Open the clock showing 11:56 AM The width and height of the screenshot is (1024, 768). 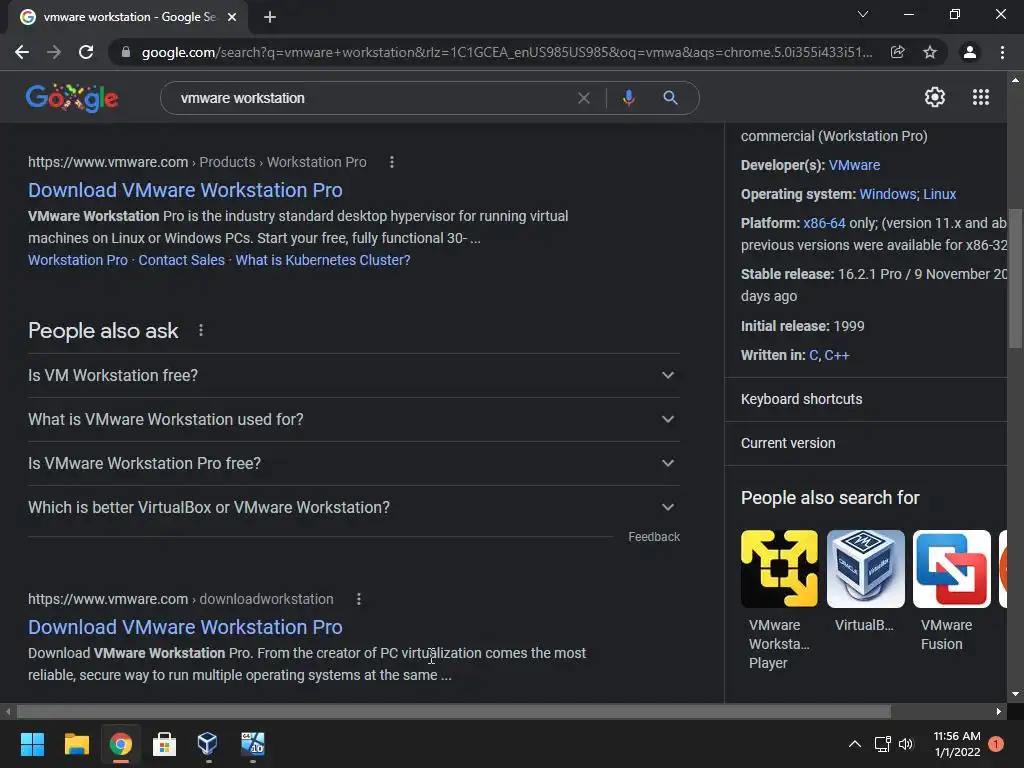pos(957,744)
